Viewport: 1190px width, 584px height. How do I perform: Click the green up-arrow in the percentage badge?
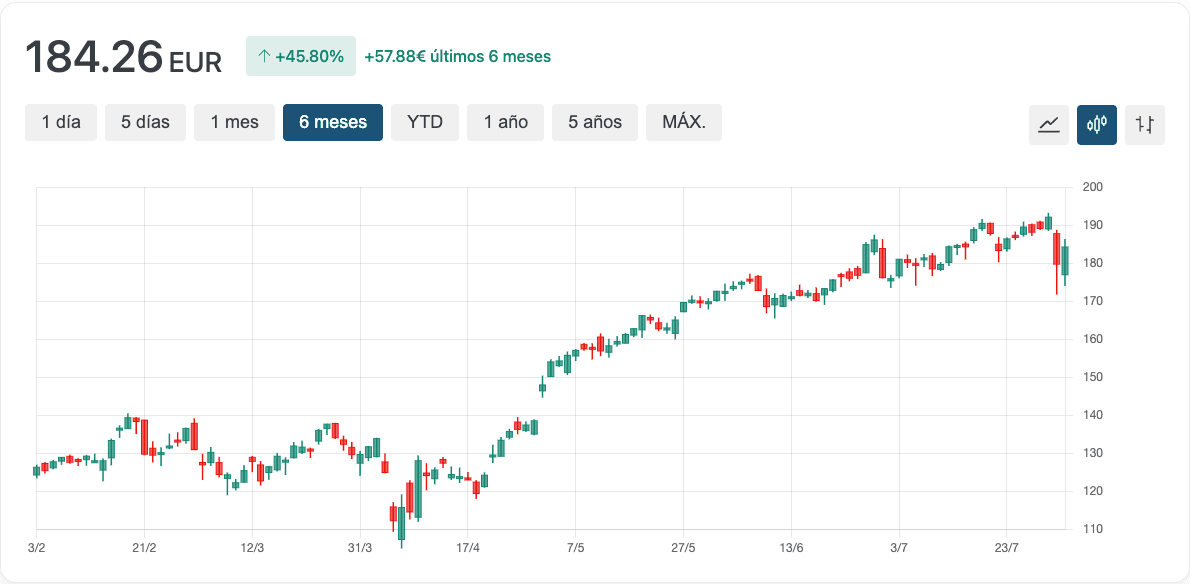coord(264,57)
